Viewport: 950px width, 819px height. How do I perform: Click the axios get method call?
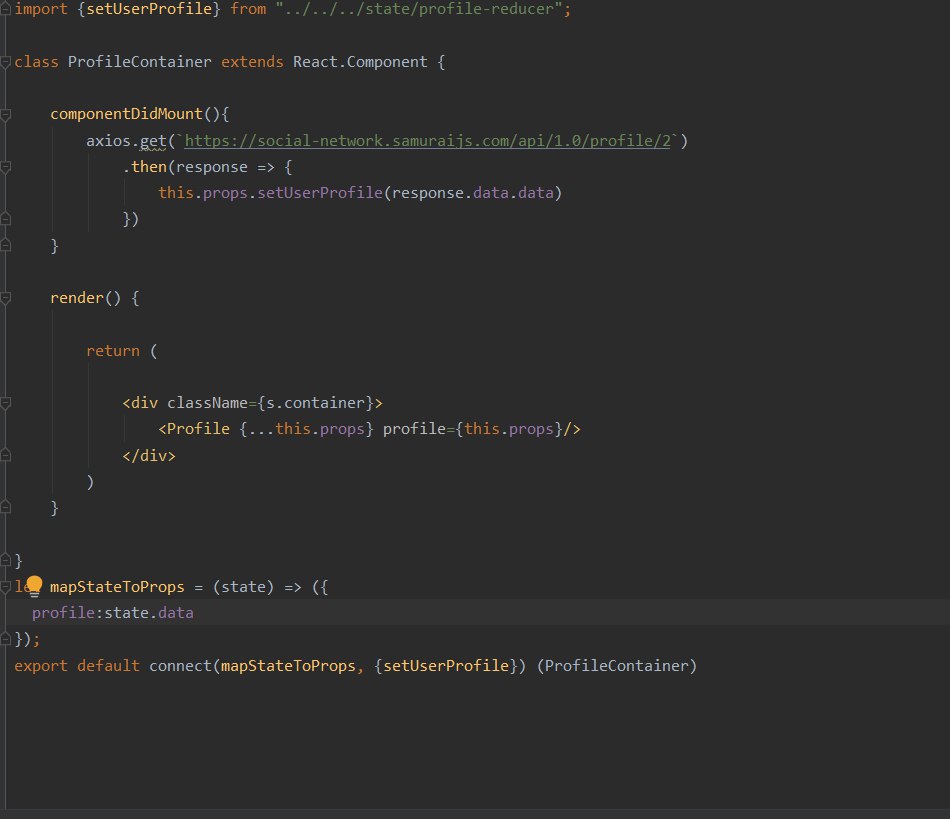(153, 141)
